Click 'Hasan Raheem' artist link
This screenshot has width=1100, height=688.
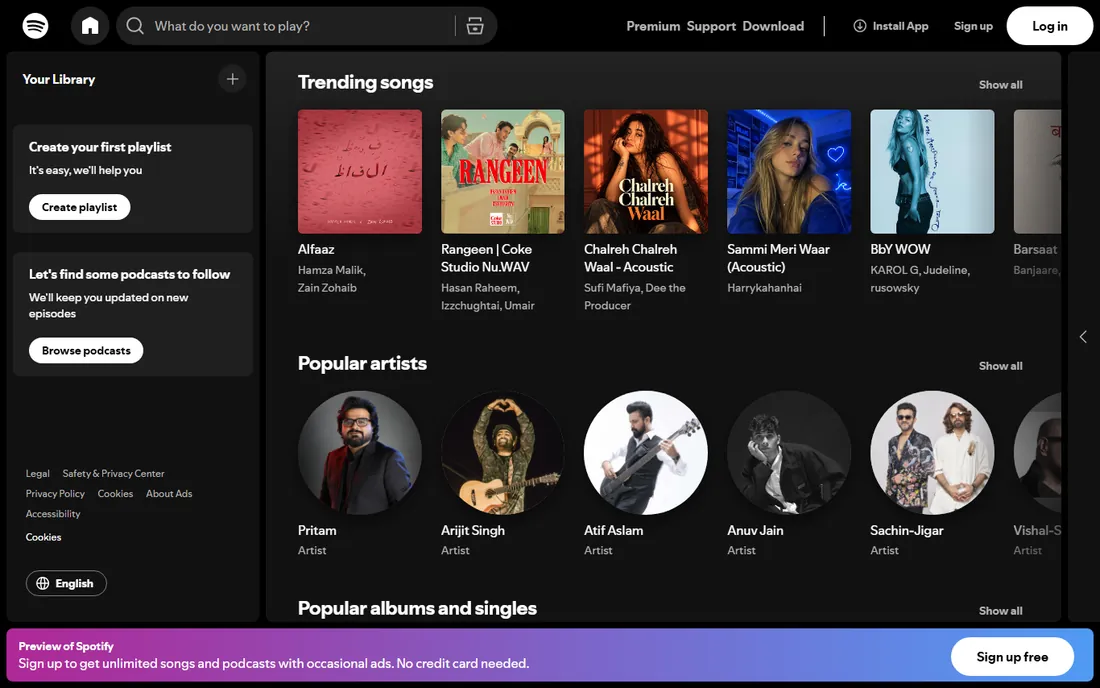(479, 288)
